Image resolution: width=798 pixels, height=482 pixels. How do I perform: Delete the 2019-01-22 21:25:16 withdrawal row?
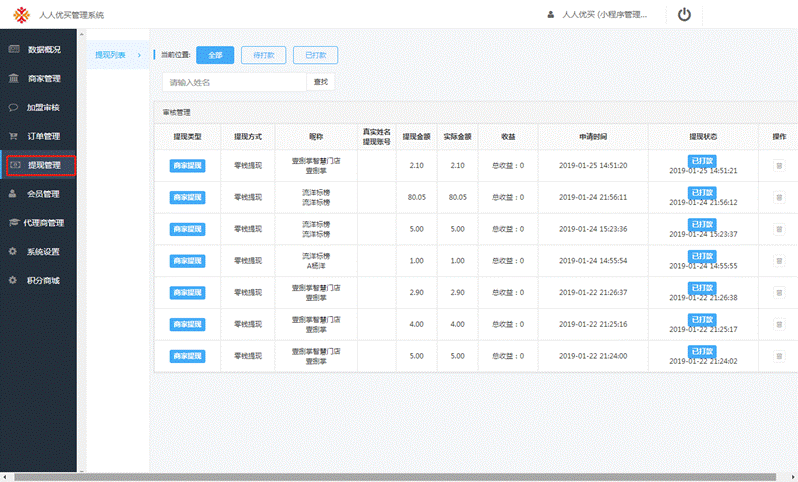point(779,324)
